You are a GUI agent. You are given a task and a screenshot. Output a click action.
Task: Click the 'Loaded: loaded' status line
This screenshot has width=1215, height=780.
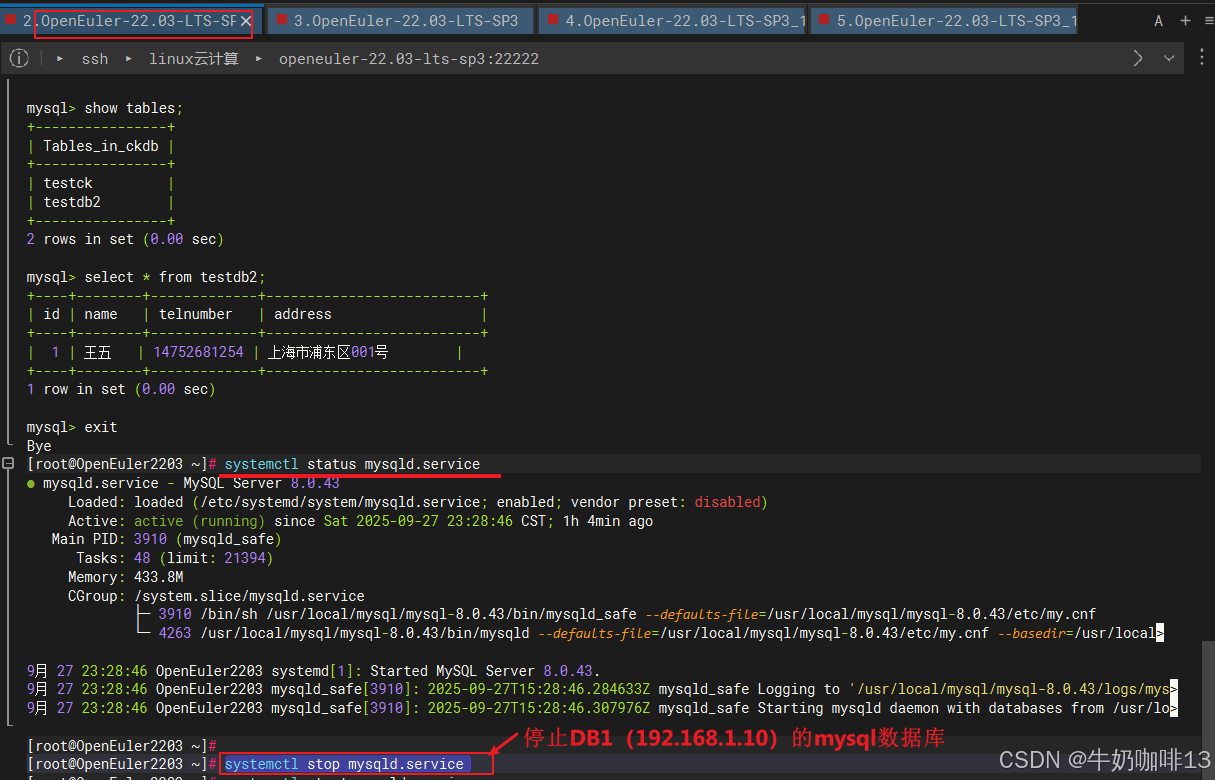pyautogui.click(x=417, y=502)
